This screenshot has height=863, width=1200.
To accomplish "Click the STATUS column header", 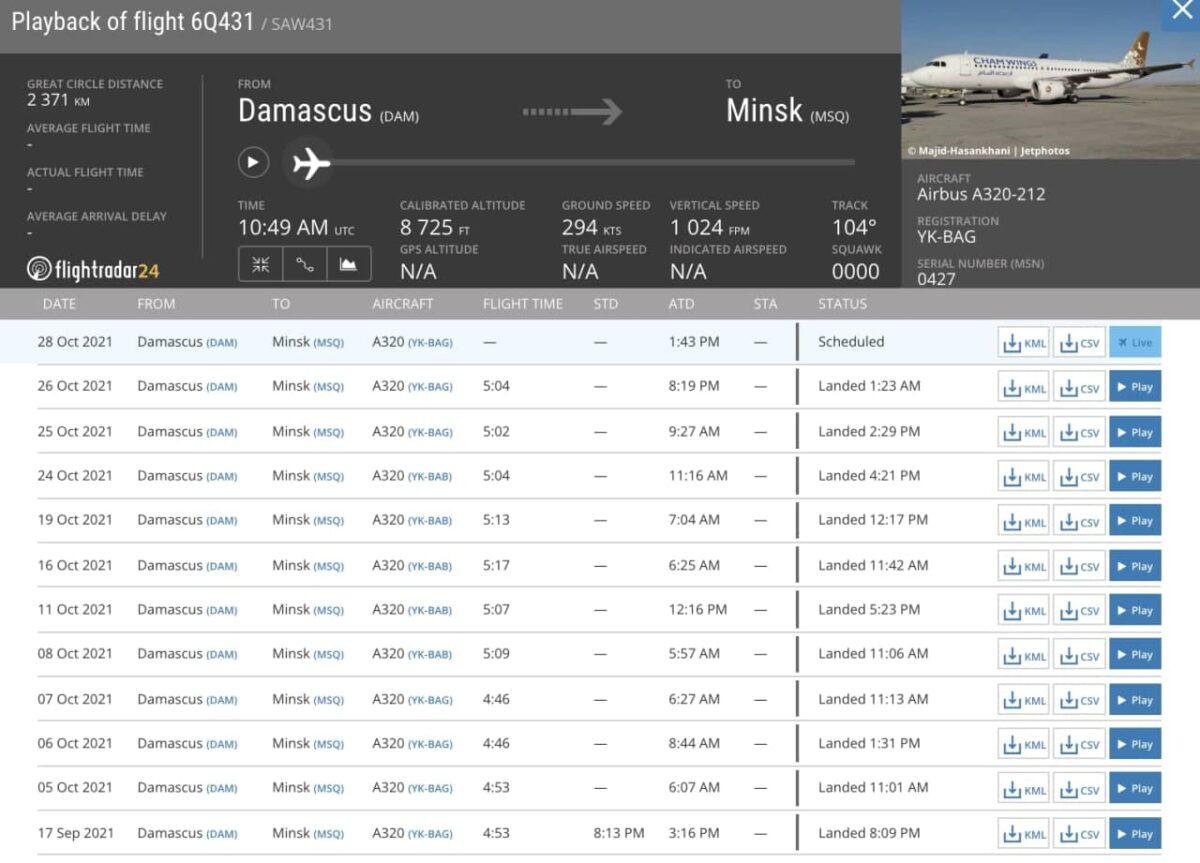I will pyautogui.click(x=842, y=304).
